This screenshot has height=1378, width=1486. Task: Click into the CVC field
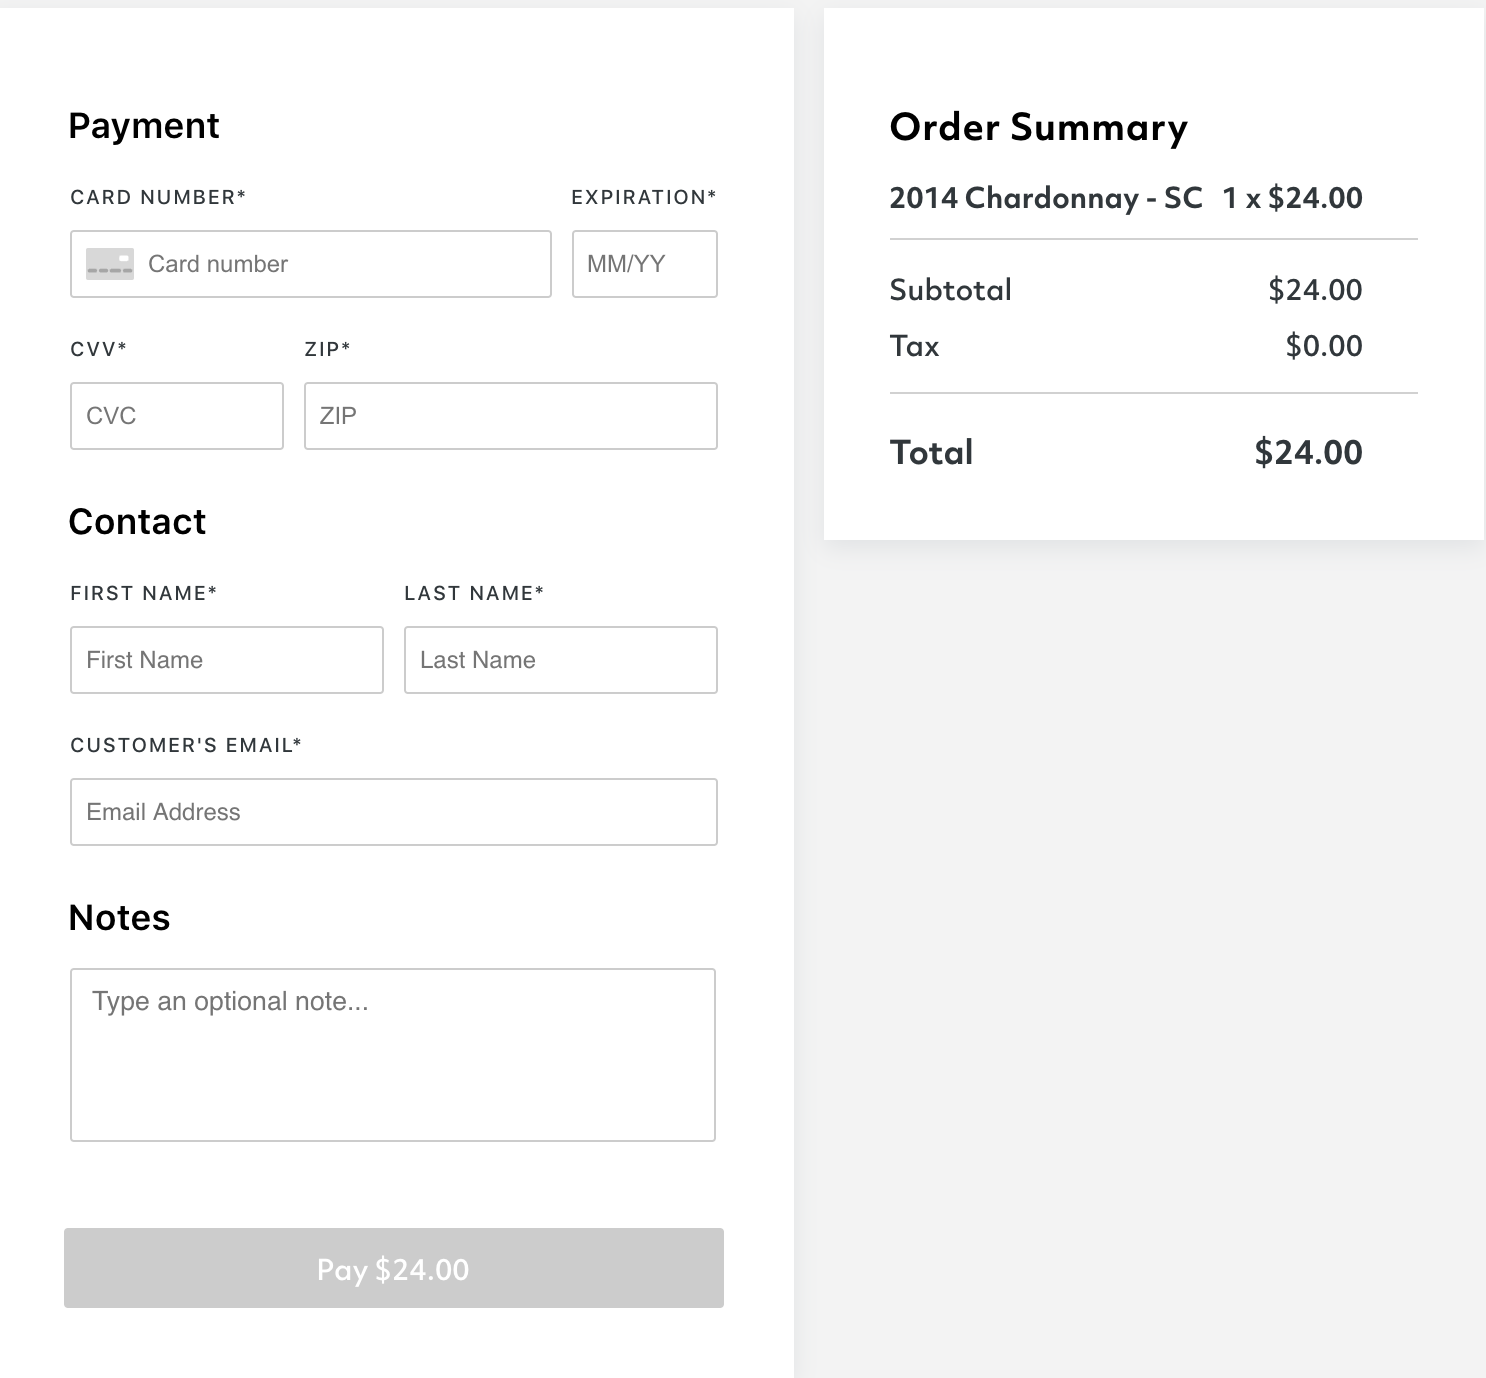177,416
